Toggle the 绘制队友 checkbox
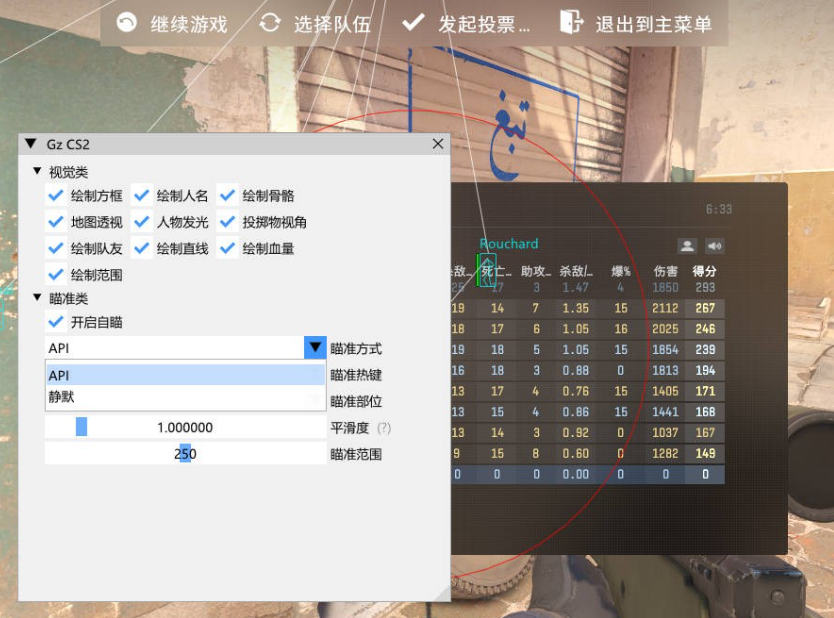 coord(55,248)
